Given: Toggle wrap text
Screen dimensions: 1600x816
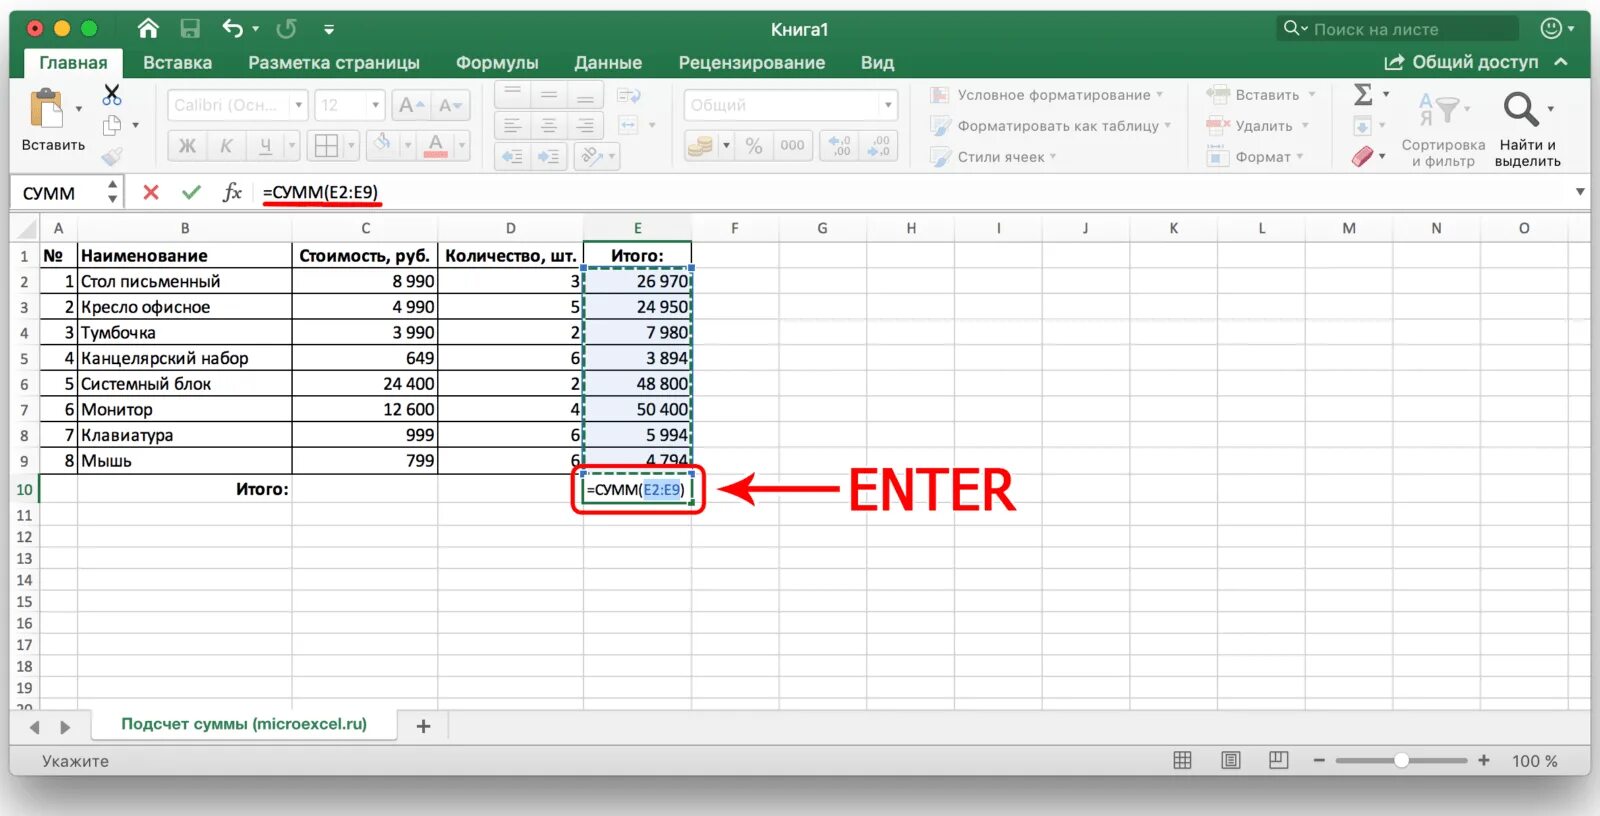Looking at the screenshot, I should pyautogui.click(x=629, y=96).
